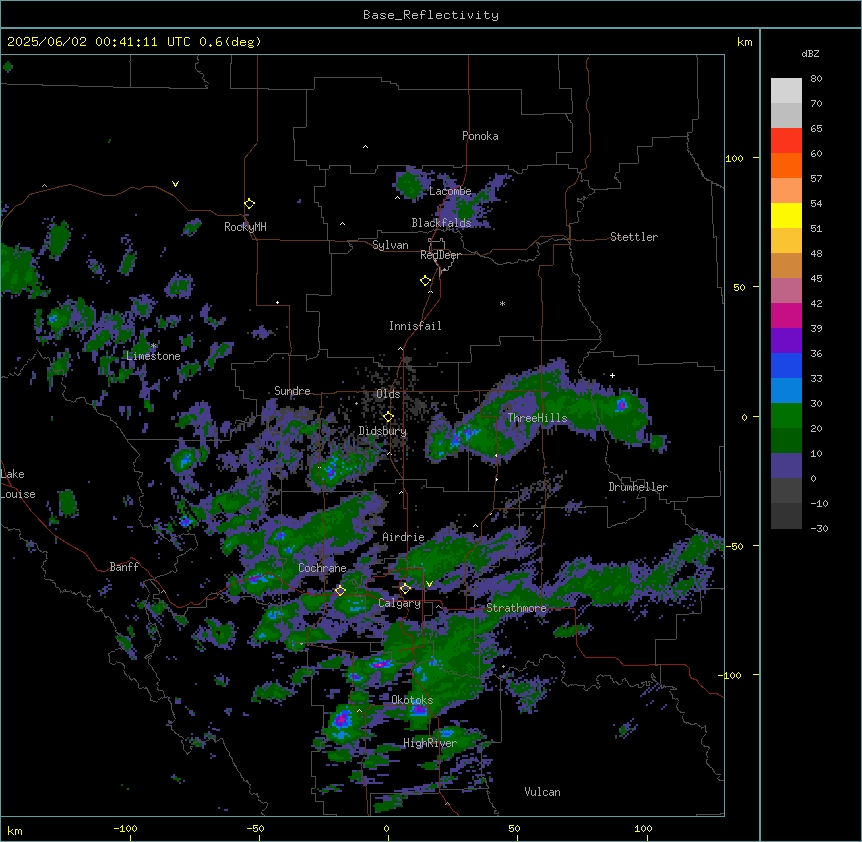Image resolution: width=862 pixels, height=842 pixels.
Task: Click the -50 tick label on horizontal axis
Action: (255, 828)
